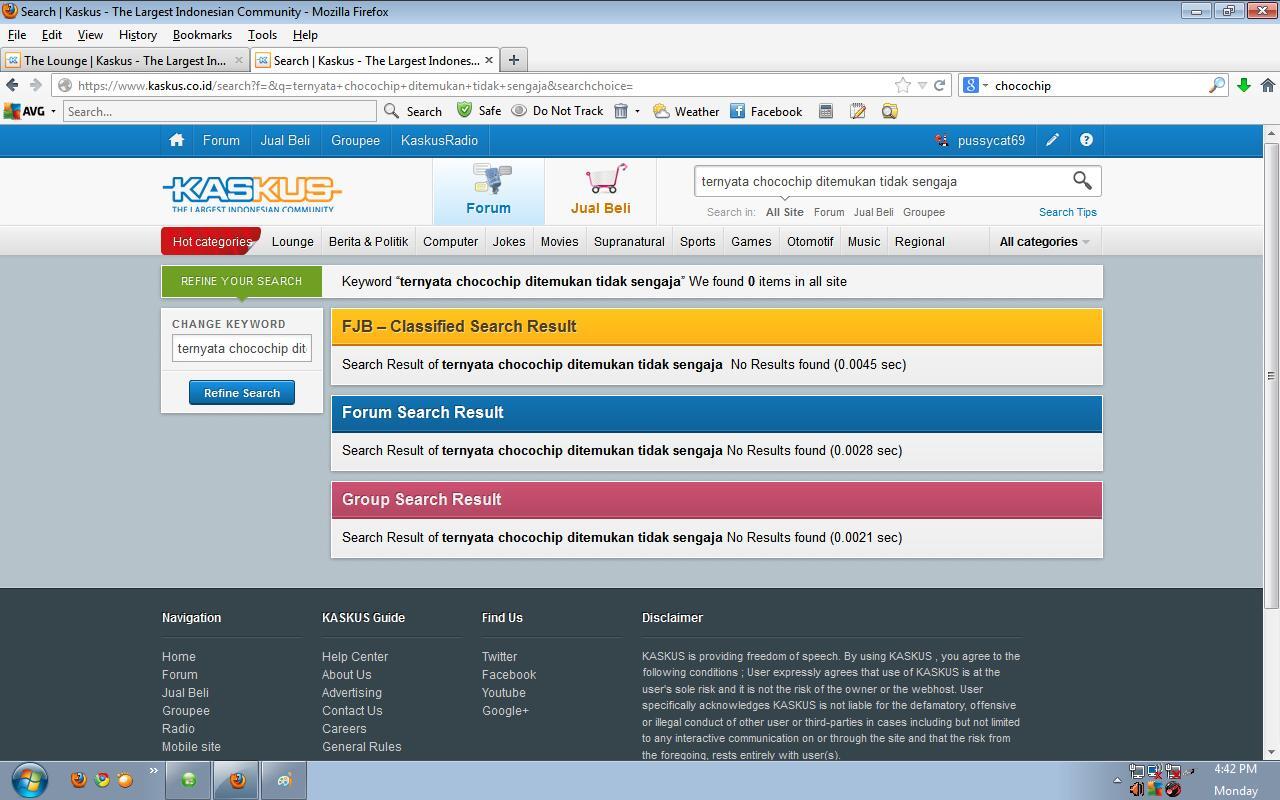Go to the Lounge category
Viewport: 1280px width, 800px height.
point(293,241)
